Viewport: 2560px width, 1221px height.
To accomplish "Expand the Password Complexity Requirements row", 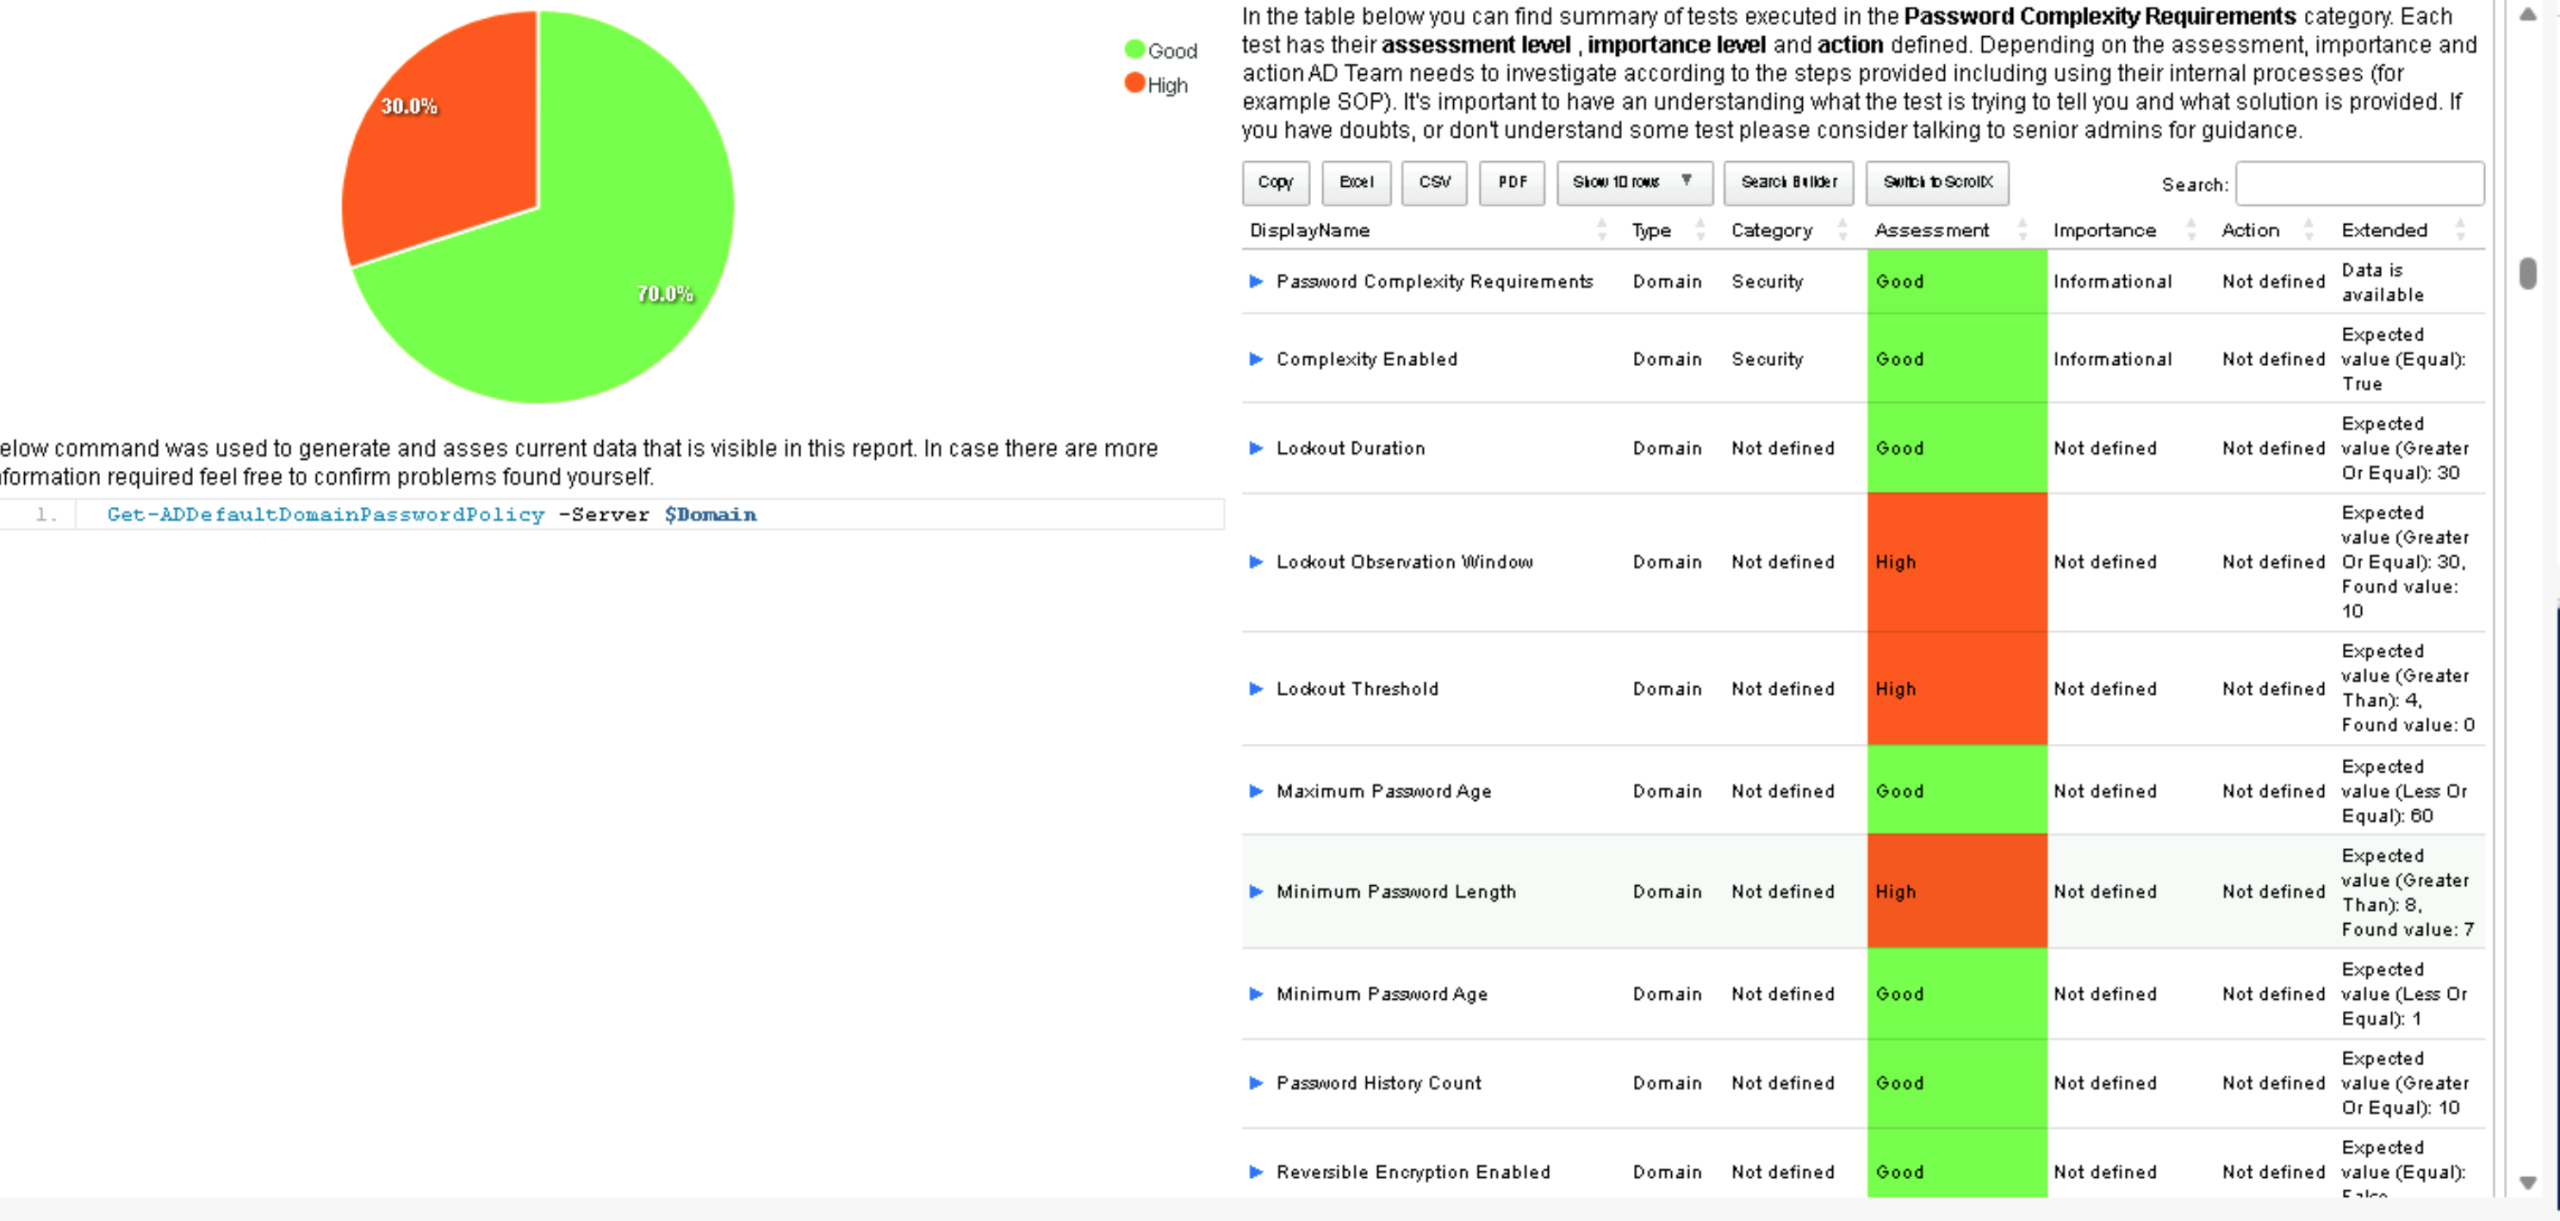I will coord(1256,282).
